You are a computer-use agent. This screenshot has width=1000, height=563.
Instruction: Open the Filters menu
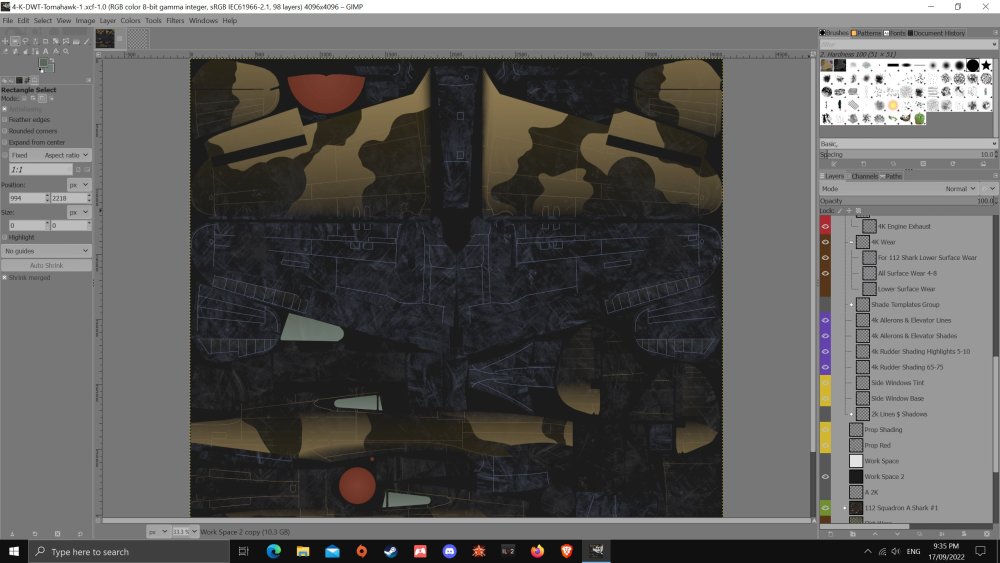tap(175, 20)
